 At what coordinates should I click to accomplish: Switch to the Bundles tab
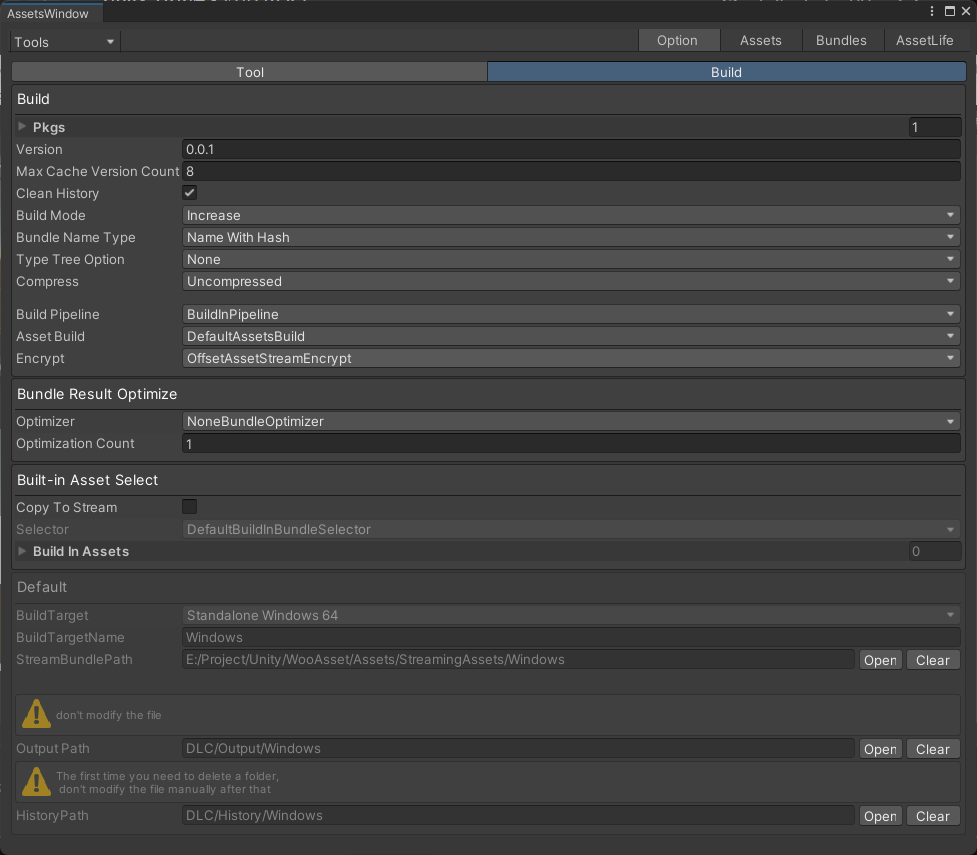tap(841, 40)
